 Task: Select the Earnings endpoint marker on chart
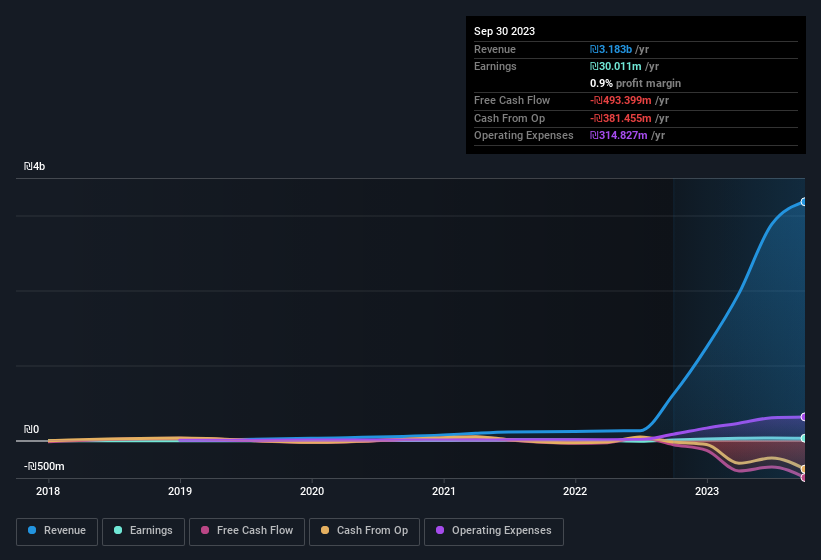tap(804, 439)
